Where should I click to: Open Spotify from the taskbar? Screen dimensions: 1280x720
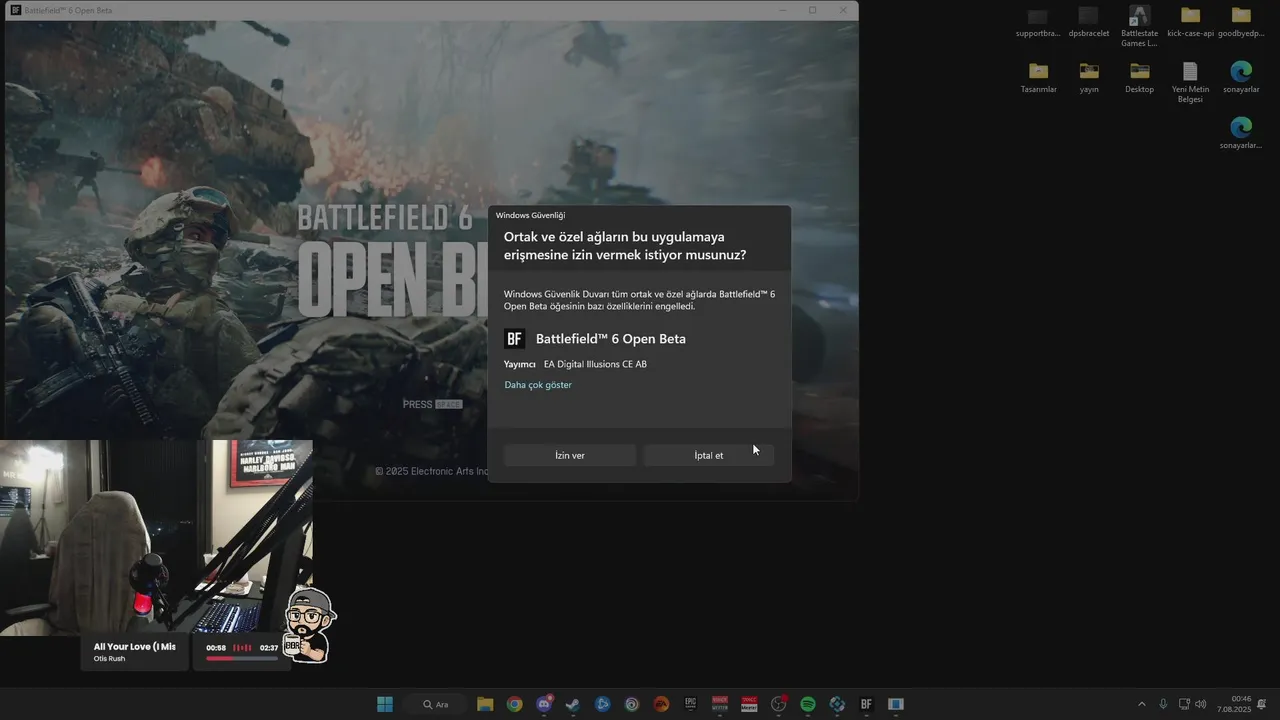point(808,704)
